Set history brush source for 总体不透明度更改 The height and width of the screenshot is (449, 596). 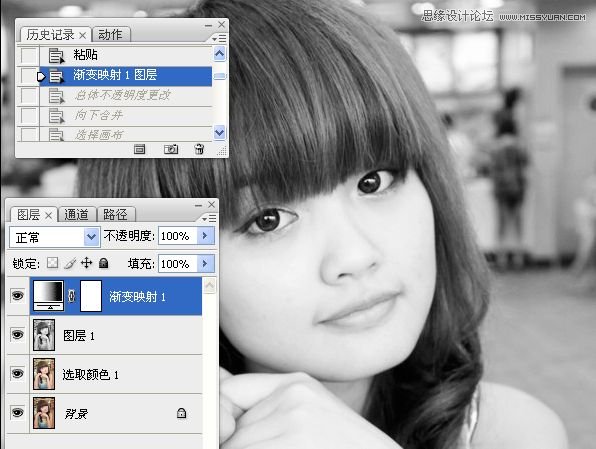click(29, 96)
